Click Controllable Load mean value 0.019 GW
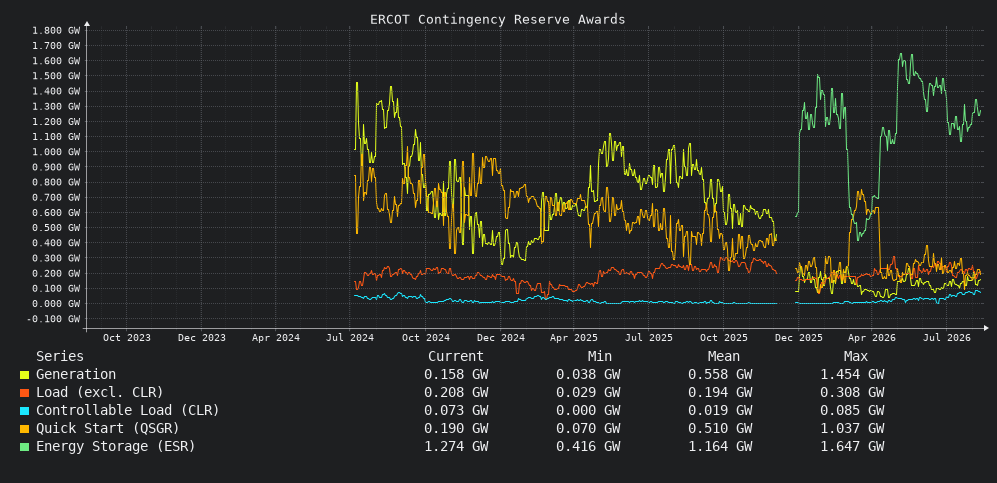The width and height of the screenshot is (997, 483). 720,411
